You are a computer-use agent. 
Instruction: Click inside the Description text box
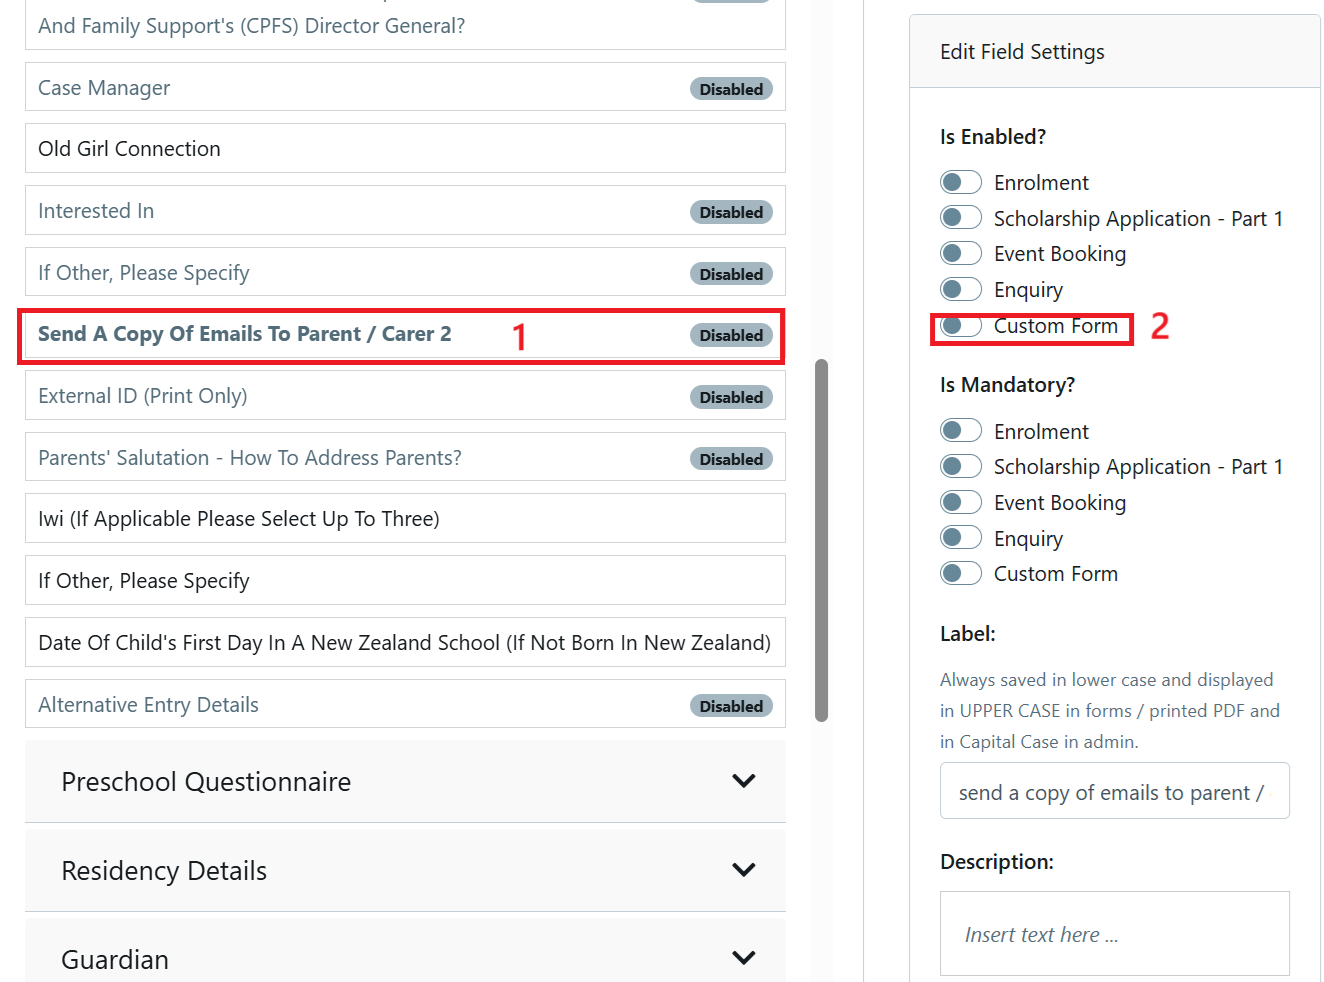[x=1113, y=932]
